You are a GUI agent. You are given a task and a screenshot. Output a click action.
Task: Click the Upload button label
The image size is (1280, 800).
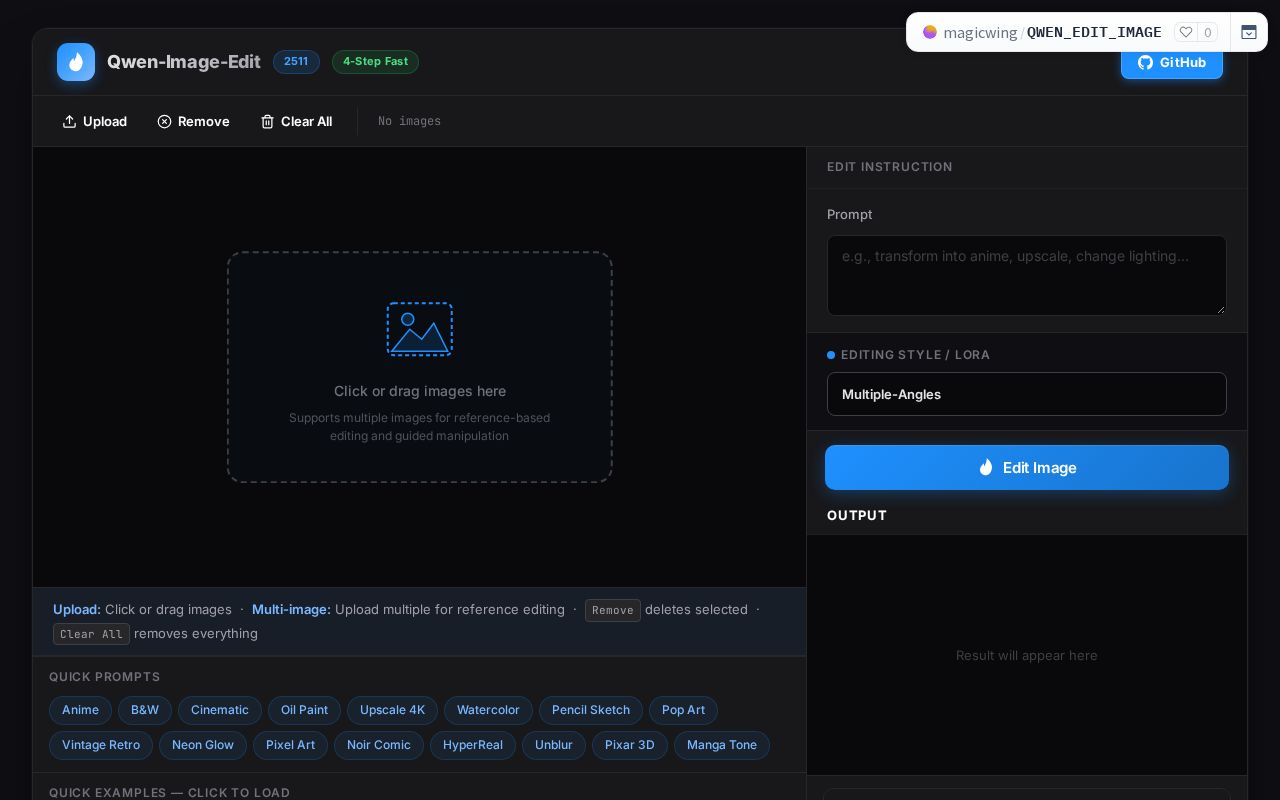105,121
